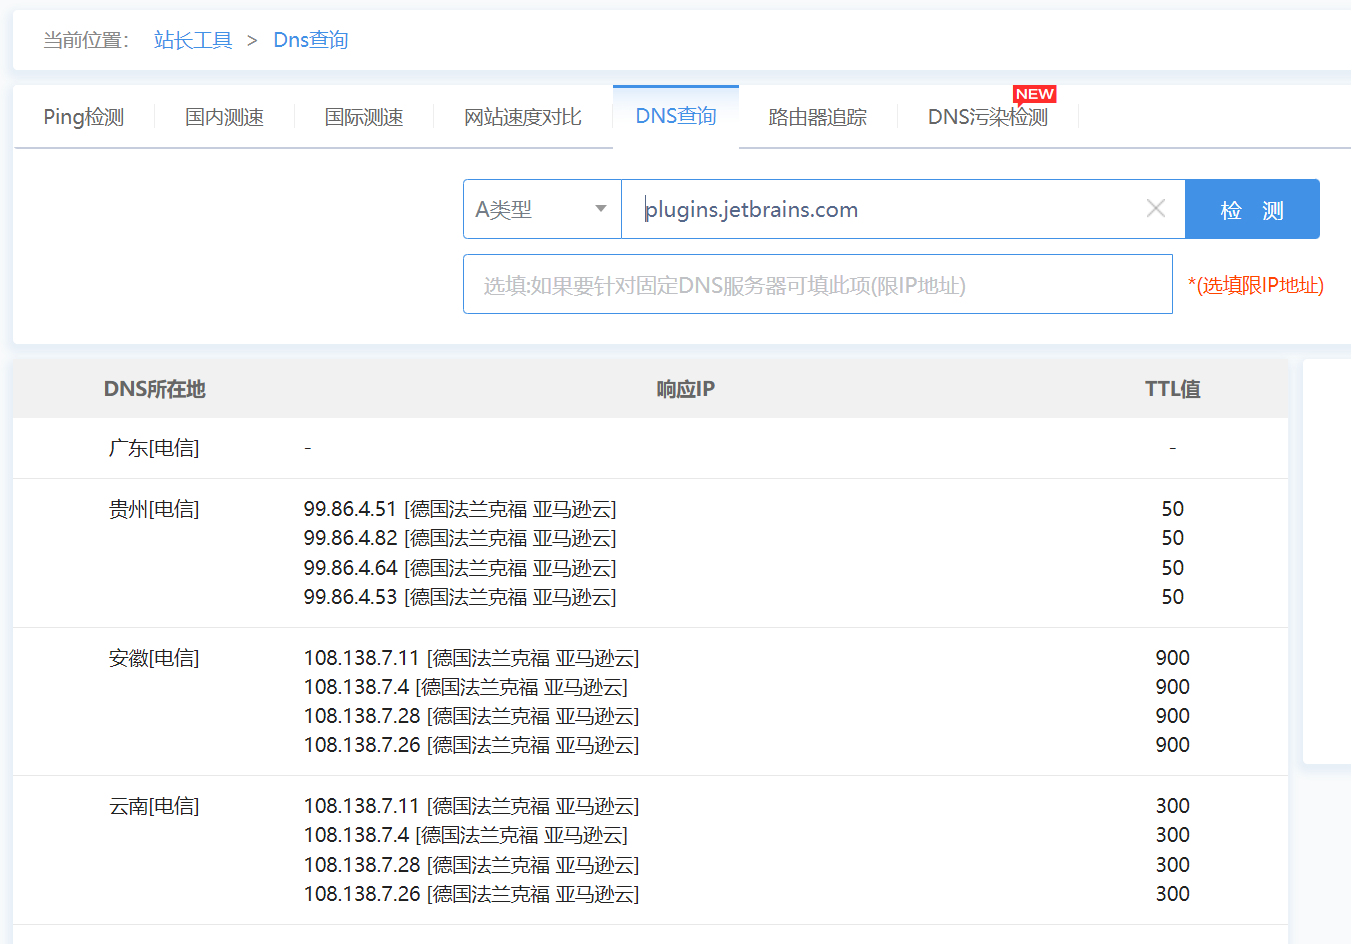Viewport: 1351px width, 944px height.
Task: Click the 响应IP column header
Action: pyautogui.click(x=685, y=389)
